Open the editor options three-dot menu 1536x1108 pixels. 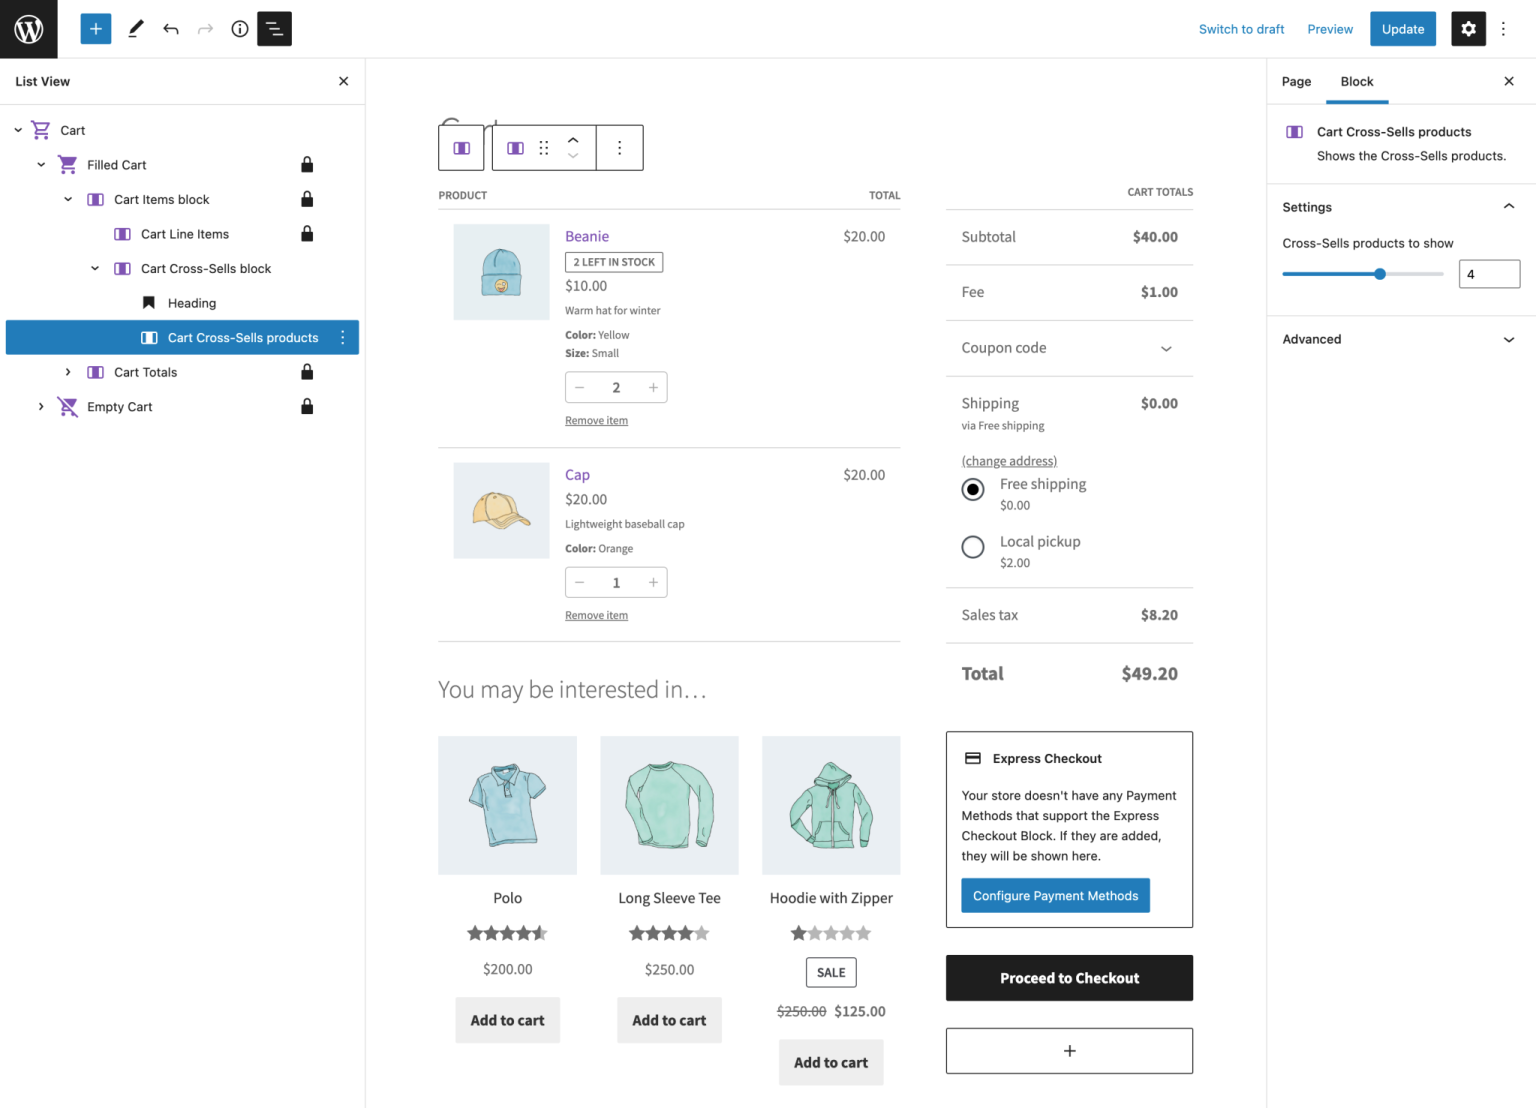click(1504, 28)
